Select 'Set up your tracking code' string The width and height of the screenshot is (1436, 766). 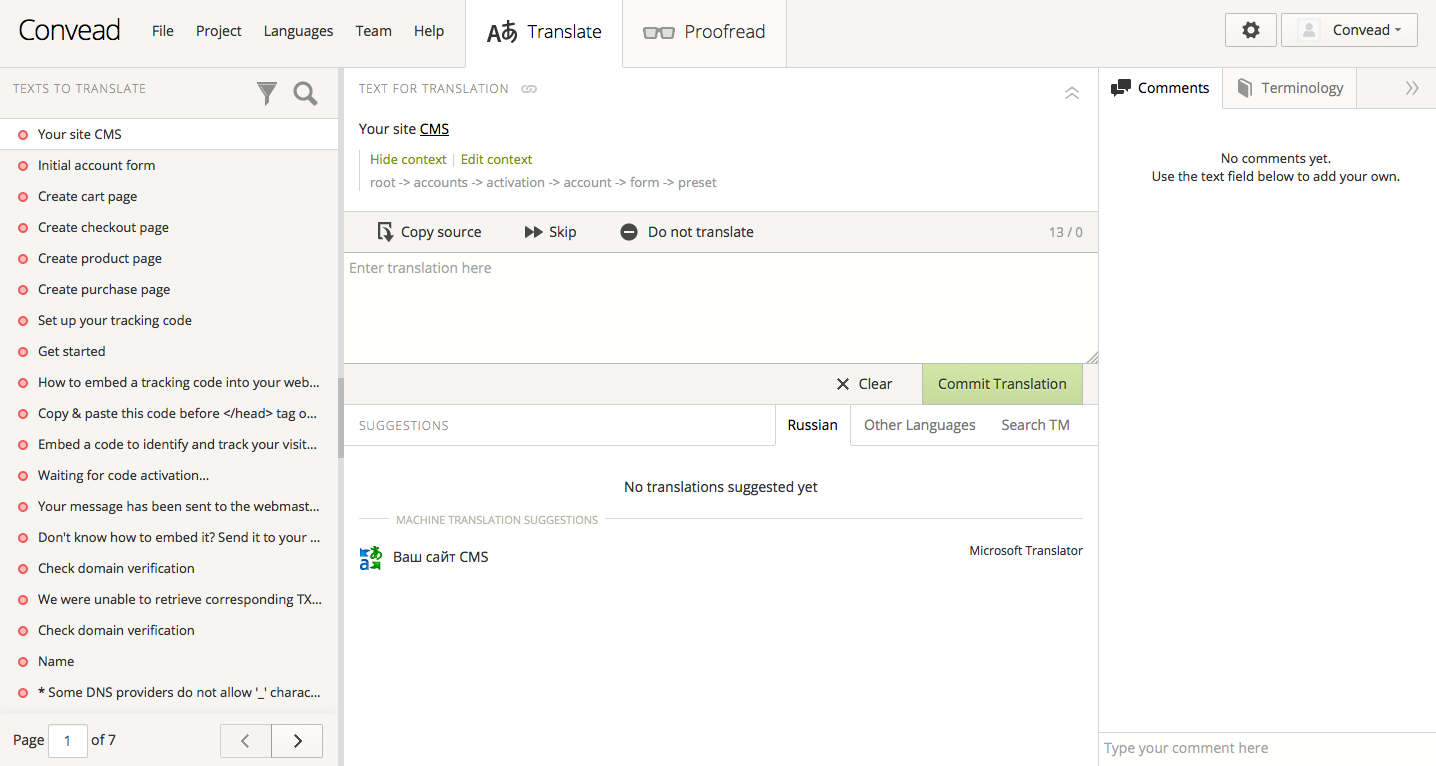point(169,320)
